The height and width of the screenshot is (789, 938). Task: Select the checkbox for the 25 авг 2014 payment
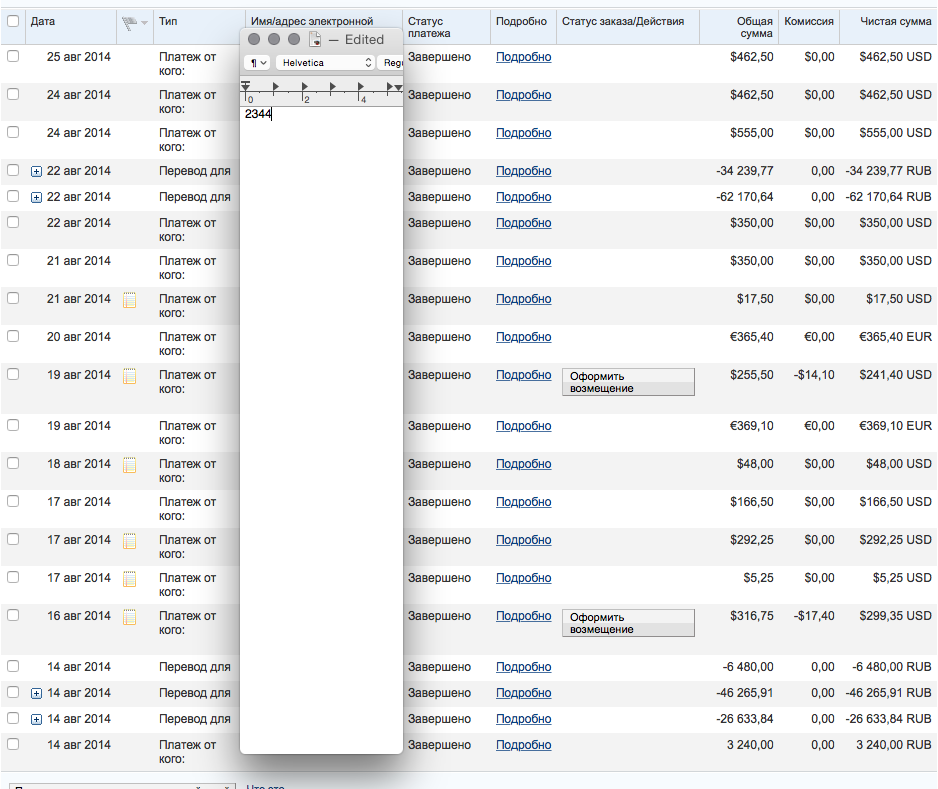tap(13, 57)
